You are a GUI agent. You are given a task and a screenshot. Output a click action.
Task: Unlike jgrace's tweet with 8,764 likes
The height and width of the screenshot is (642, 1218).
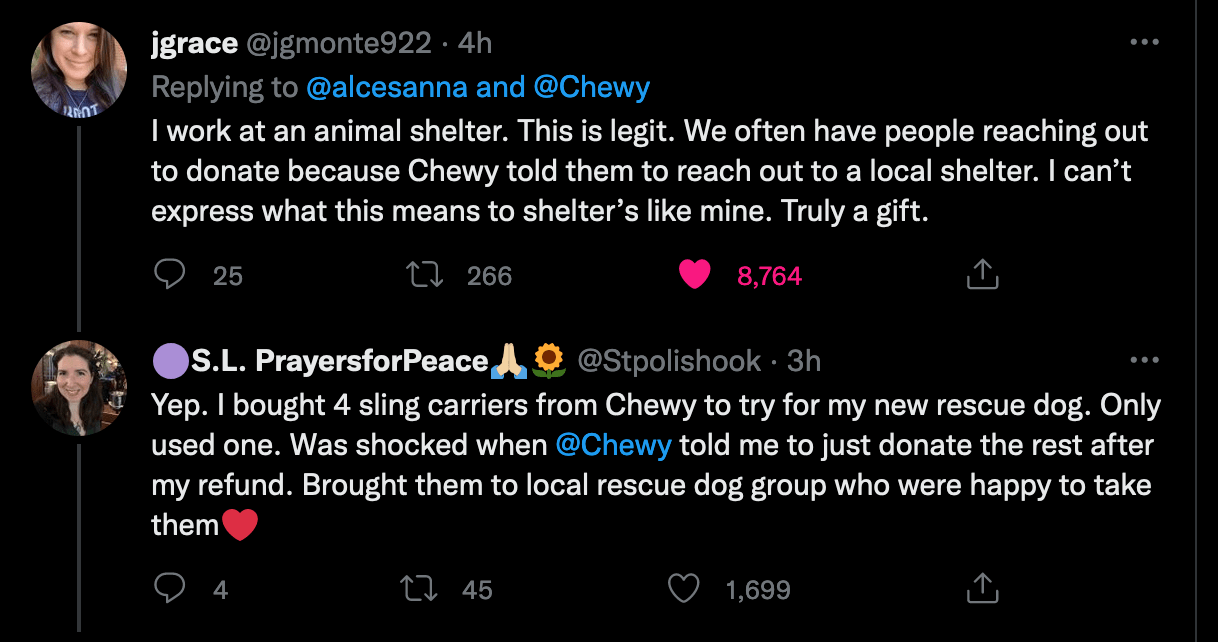[694, 275]
